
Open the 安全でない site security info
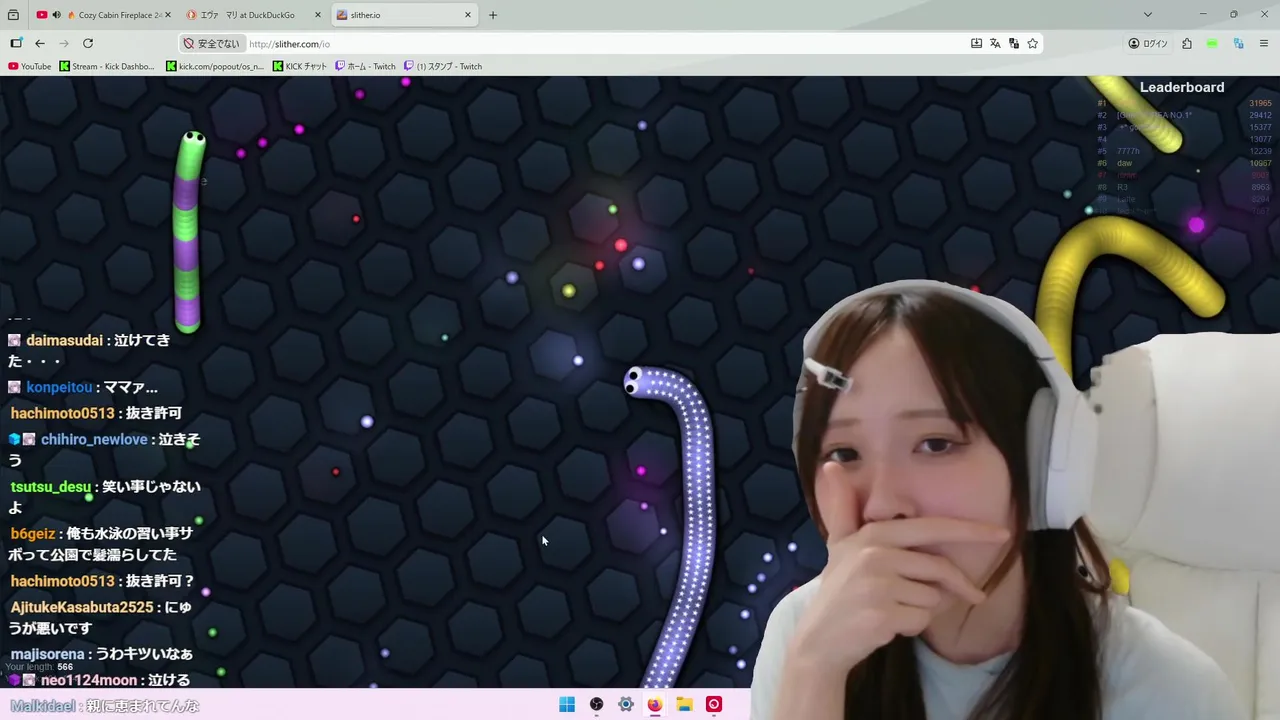pos(212,44)
